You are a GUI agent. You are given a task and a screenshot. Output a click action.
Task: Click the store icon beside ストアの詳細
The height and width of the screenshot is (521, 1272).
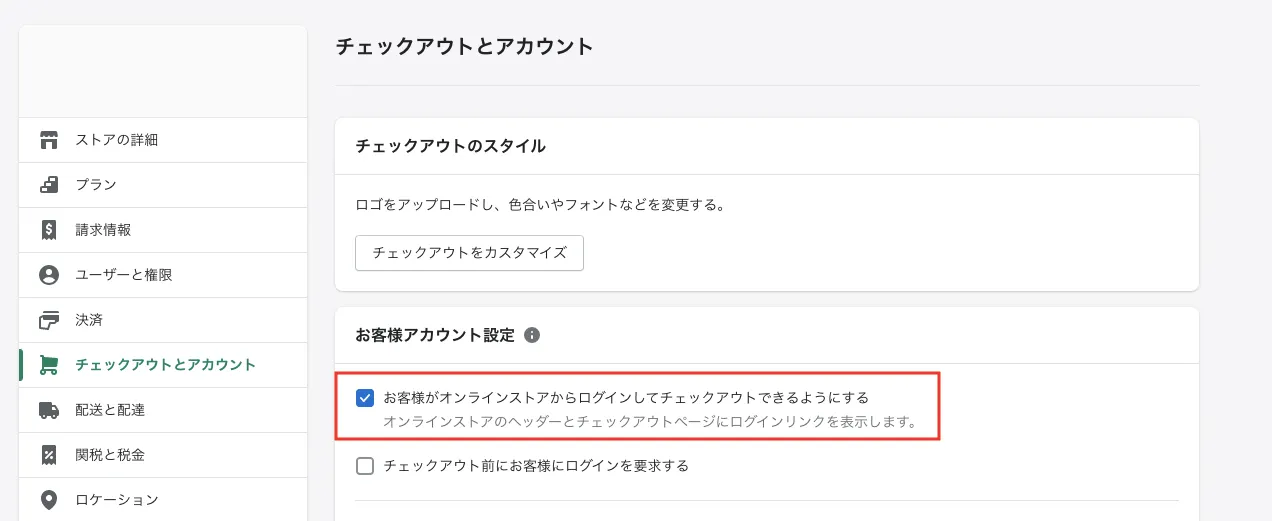pos(48,140)
